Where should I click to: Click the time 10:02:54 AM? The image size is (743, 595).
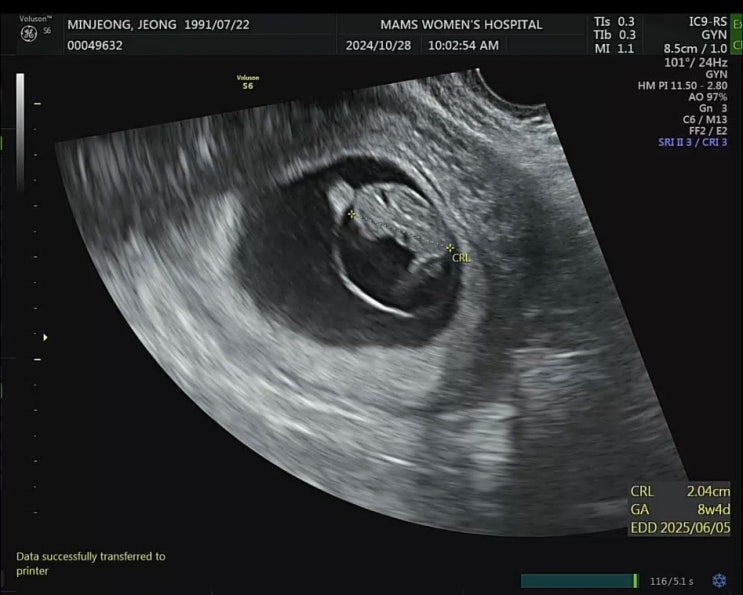pos(463,45)
